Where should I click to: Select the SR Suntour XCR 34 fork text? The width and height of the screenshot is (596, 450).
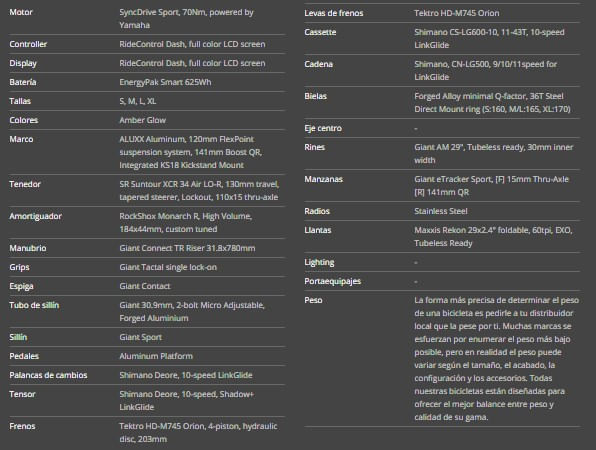[x=199, y=190]
